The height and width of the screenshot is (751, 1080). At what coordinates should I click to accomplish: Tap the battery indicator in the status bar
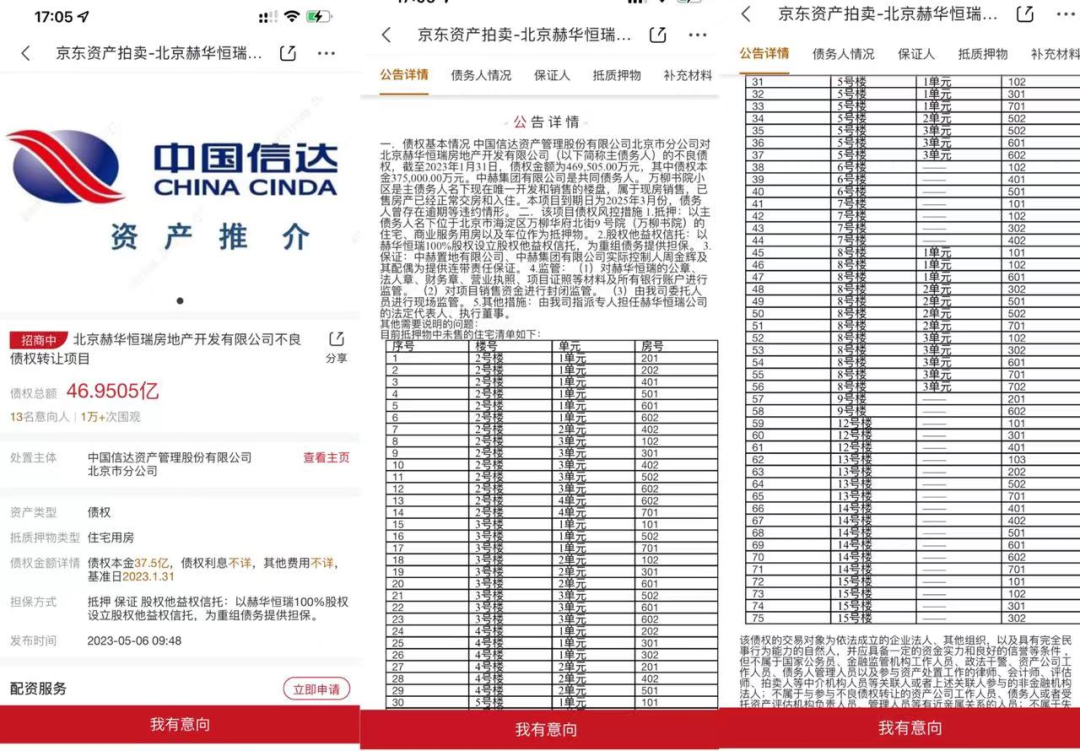click(320, 15)
